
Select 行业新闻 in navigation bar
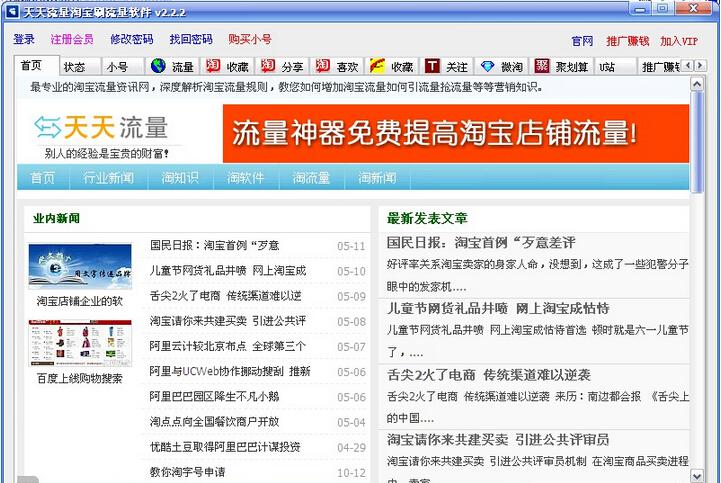point(109,178)
